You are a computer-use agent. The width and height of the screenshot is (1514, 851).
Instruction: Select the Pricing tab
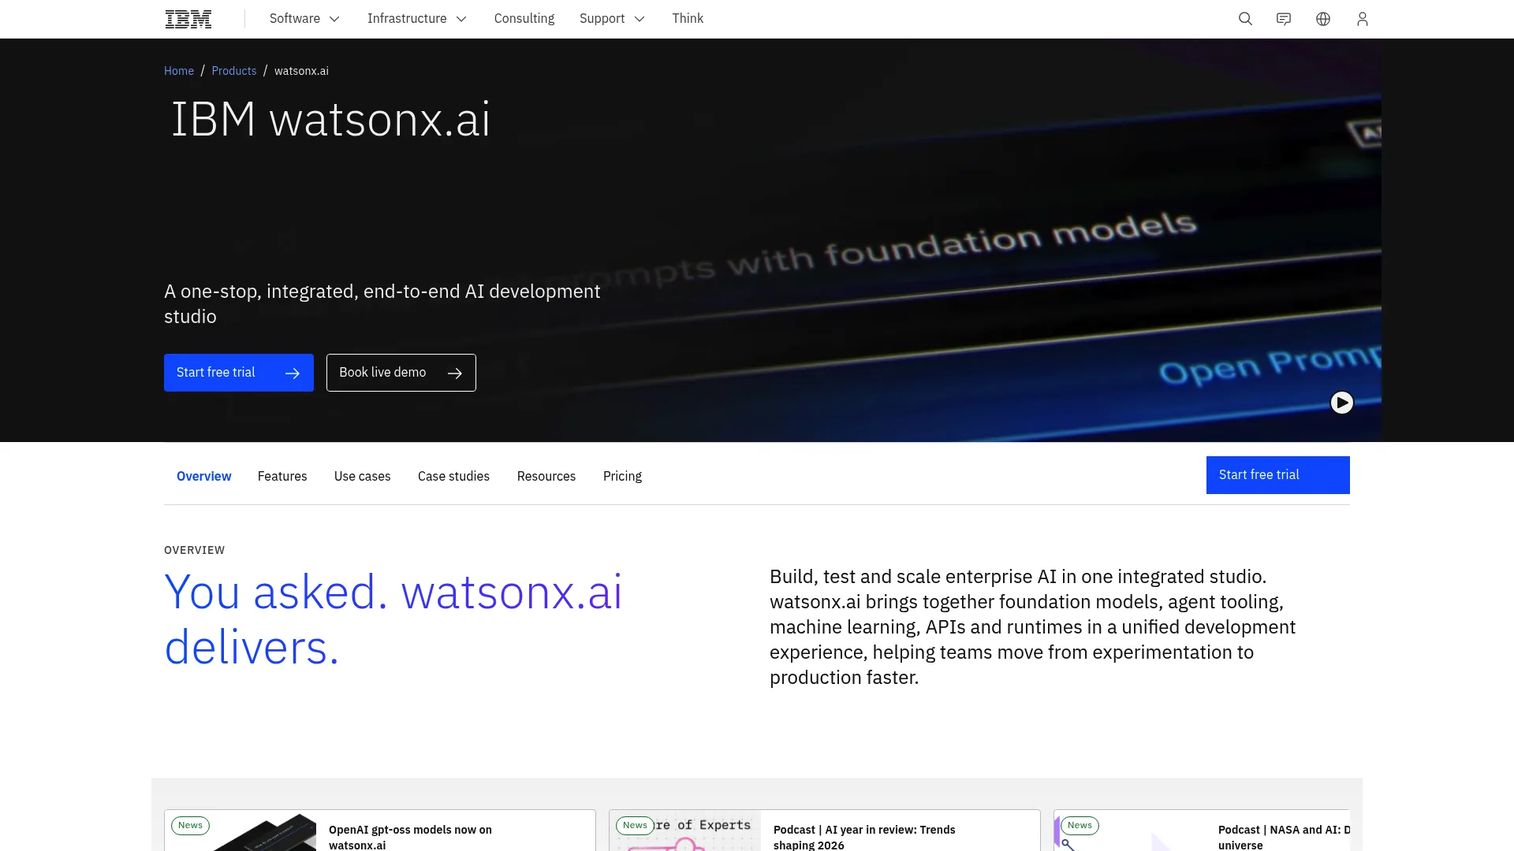click(622, 476)
